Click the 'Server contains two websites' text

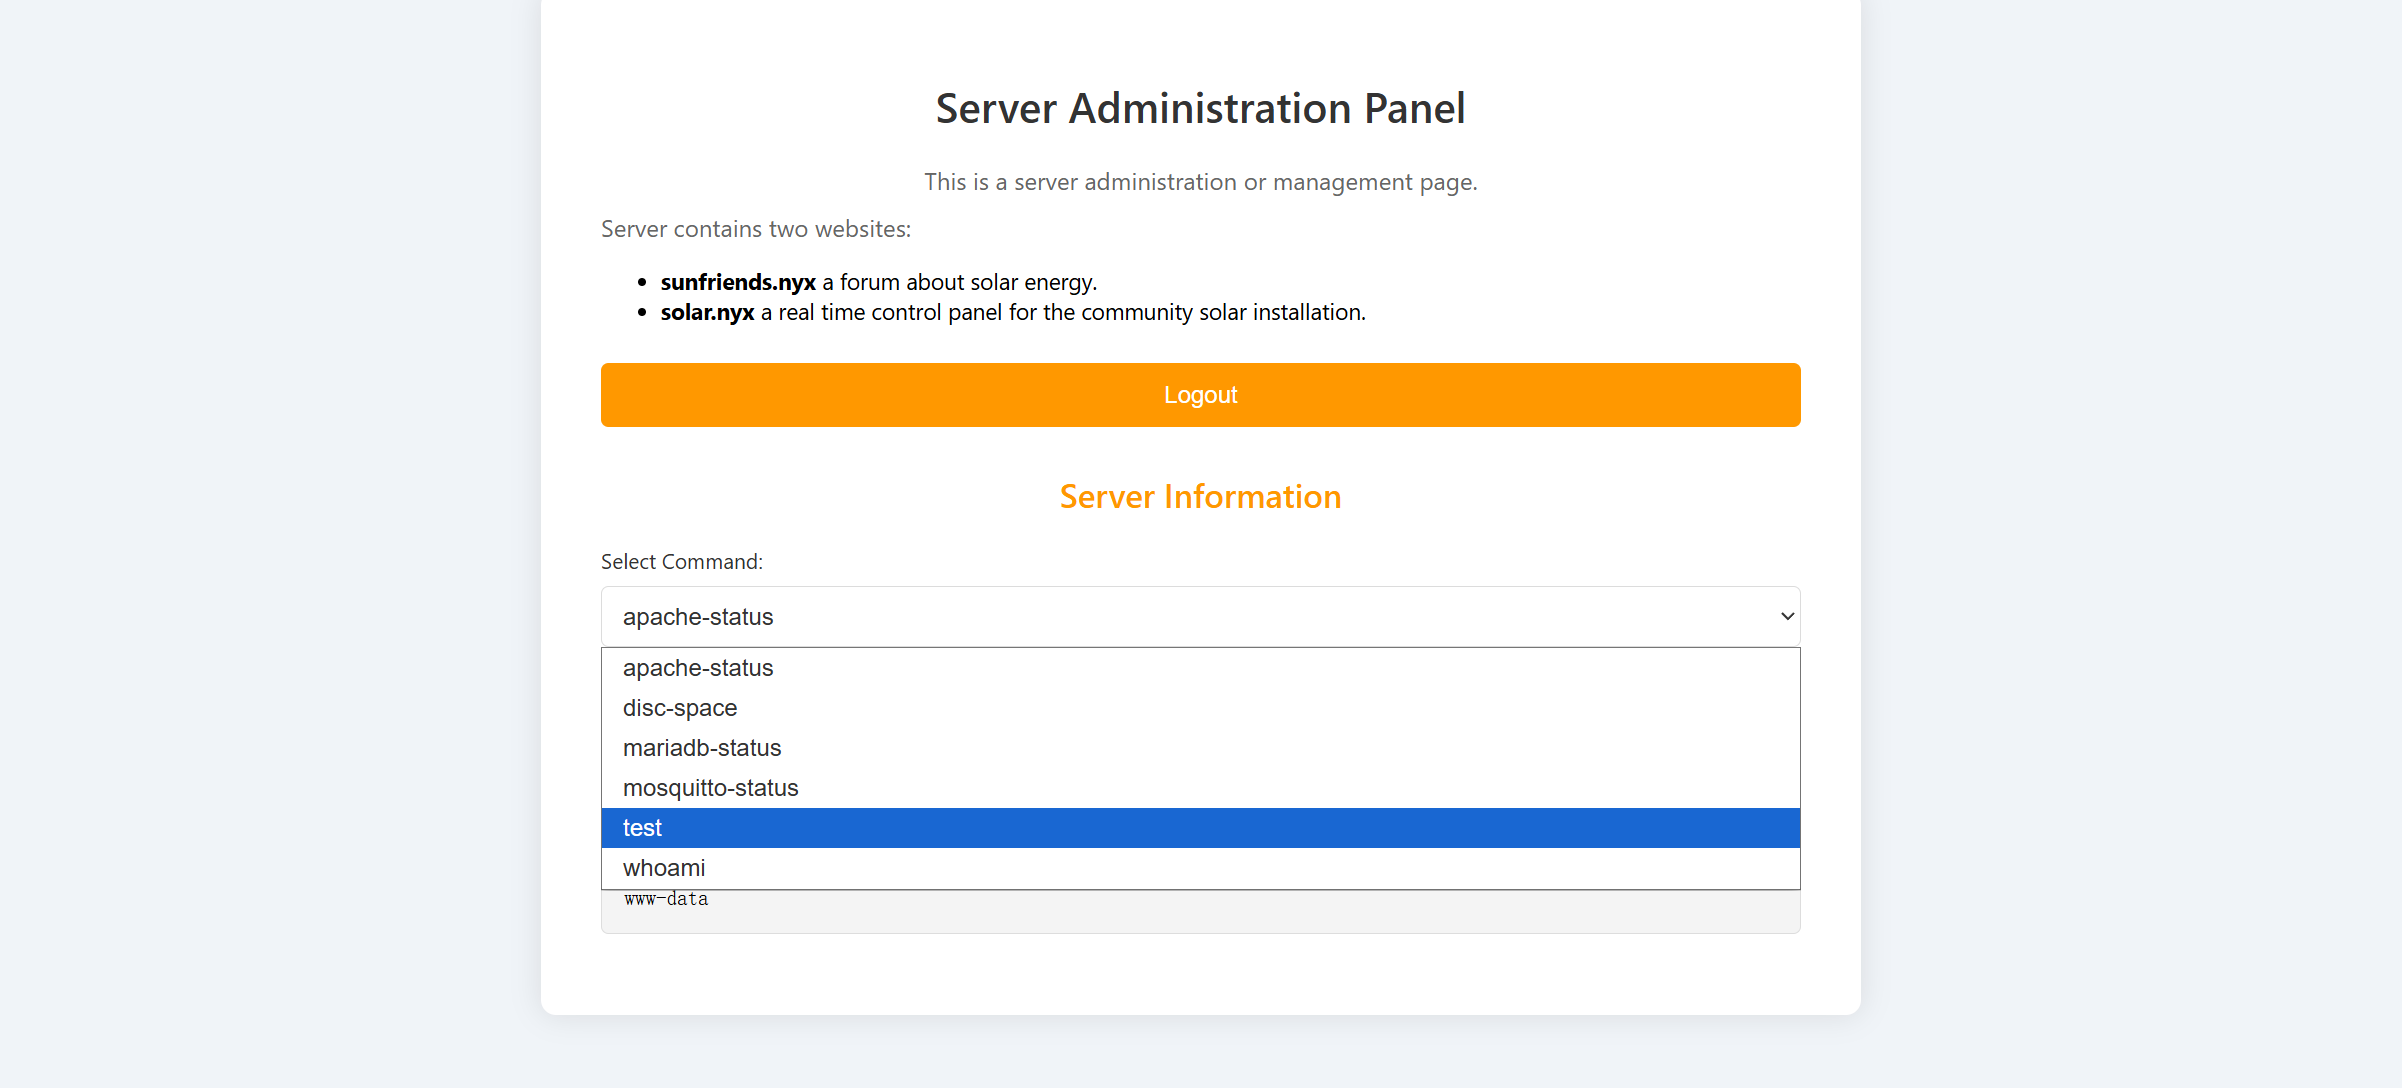click(756, 229)
